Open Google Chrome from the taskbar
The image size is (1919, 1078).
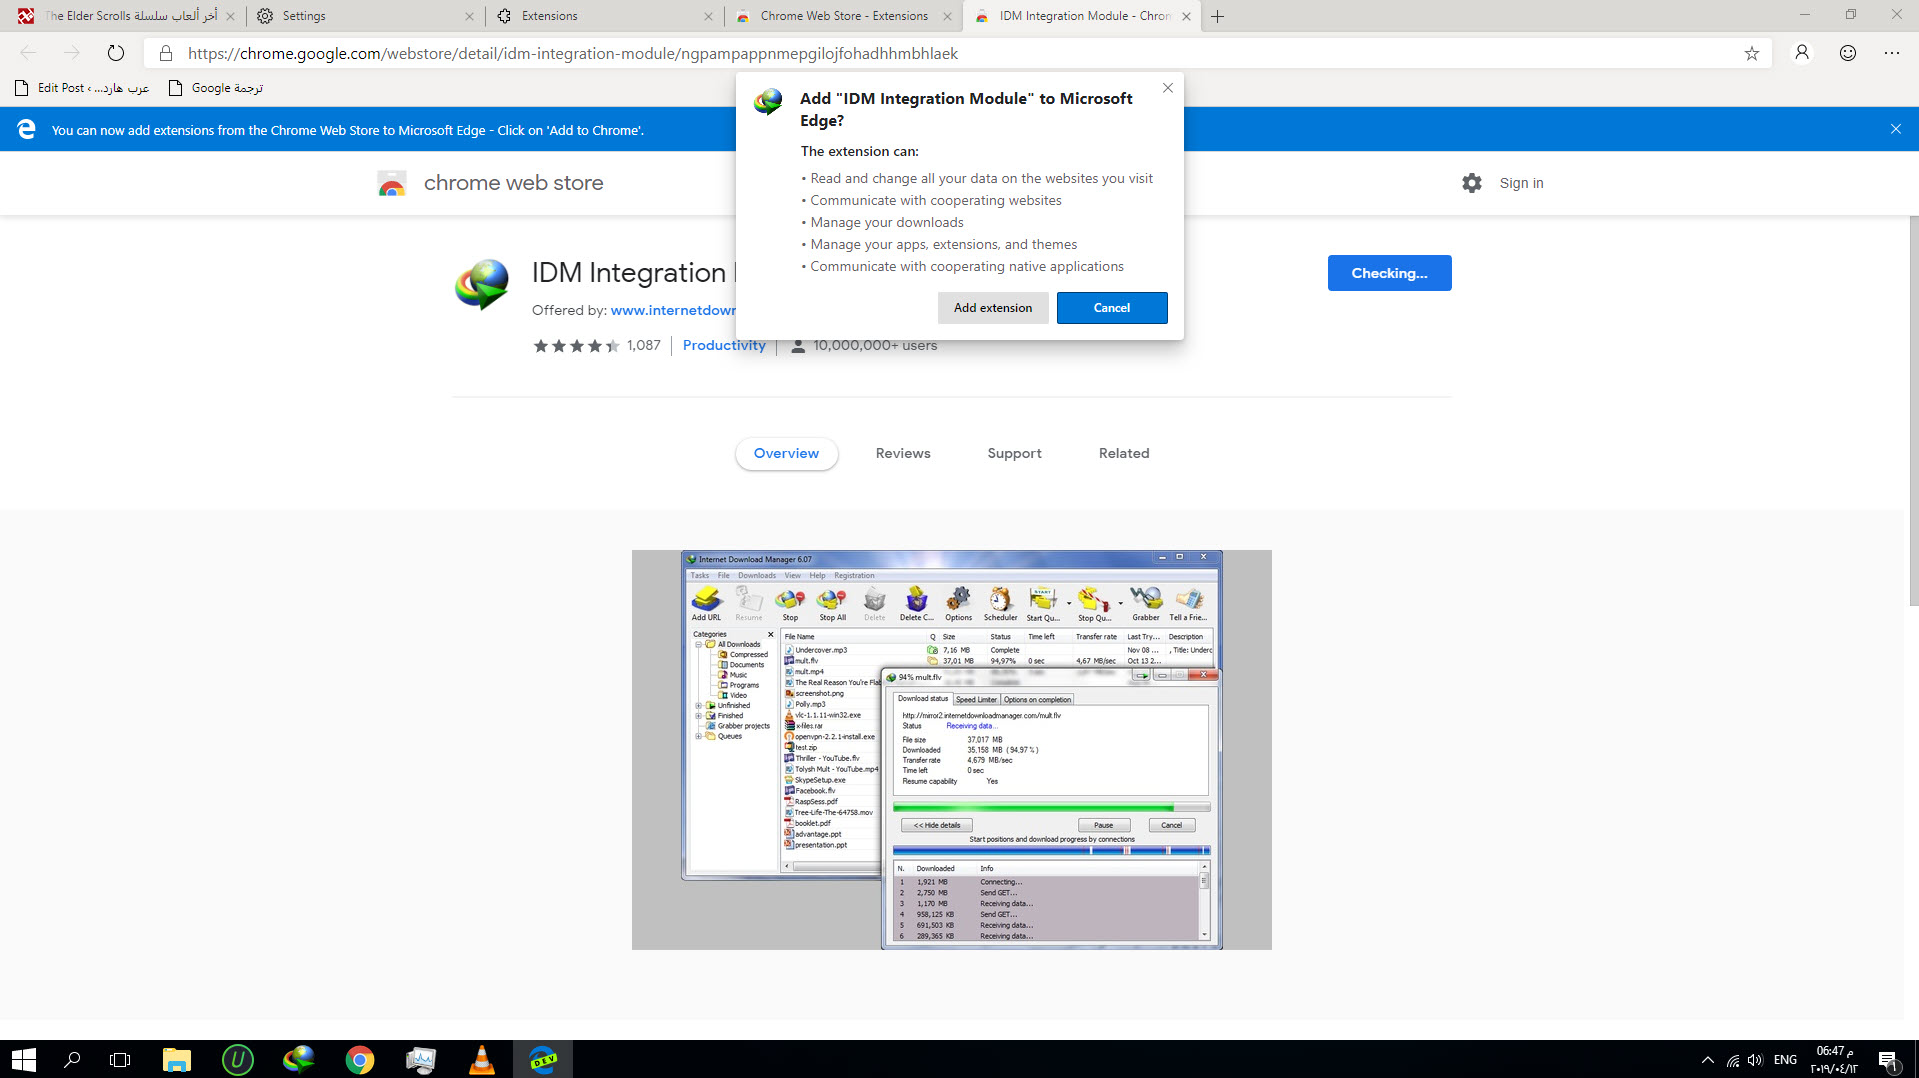[x=359, y=1059]
